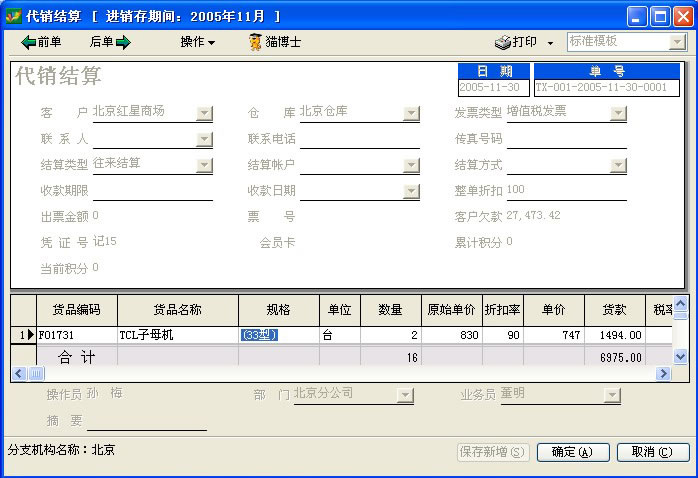698x478 pixels.
Task: Expand the 发票类型 dropdown
Action: pyautogui.click(x=618, y=113)
